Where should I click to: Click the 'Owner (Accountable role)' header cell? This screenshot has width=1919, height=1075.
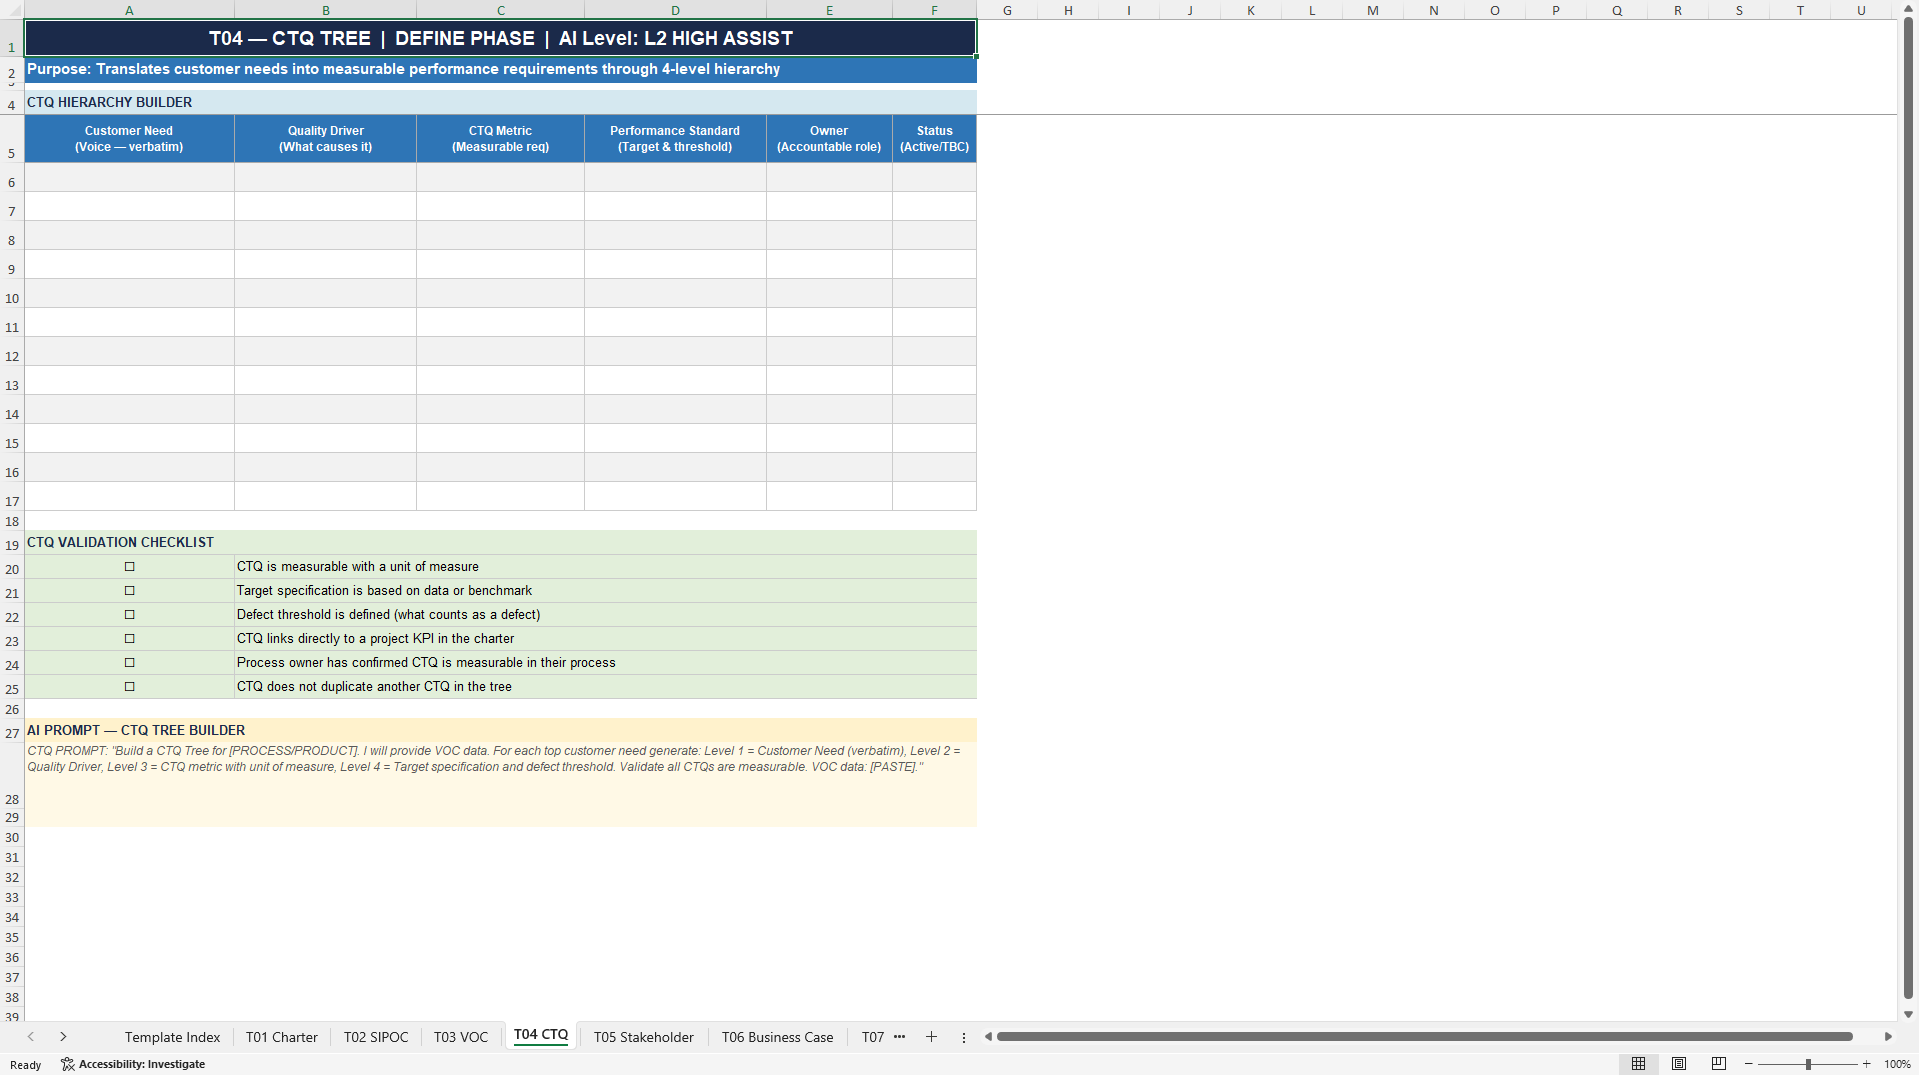coord(829,139)
